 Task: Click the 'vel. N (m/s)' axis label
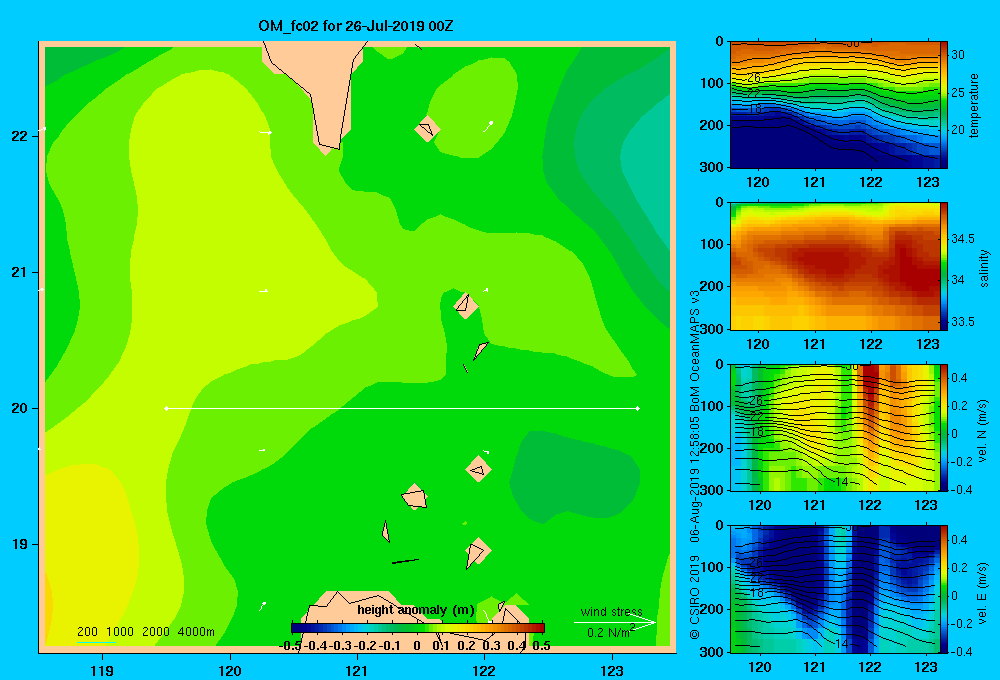click(x=983, y=431)
